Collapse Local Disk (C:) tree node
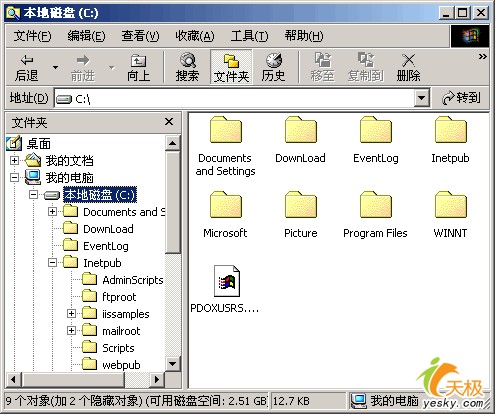Screen dimensions: 495x414 pos(33,194)
